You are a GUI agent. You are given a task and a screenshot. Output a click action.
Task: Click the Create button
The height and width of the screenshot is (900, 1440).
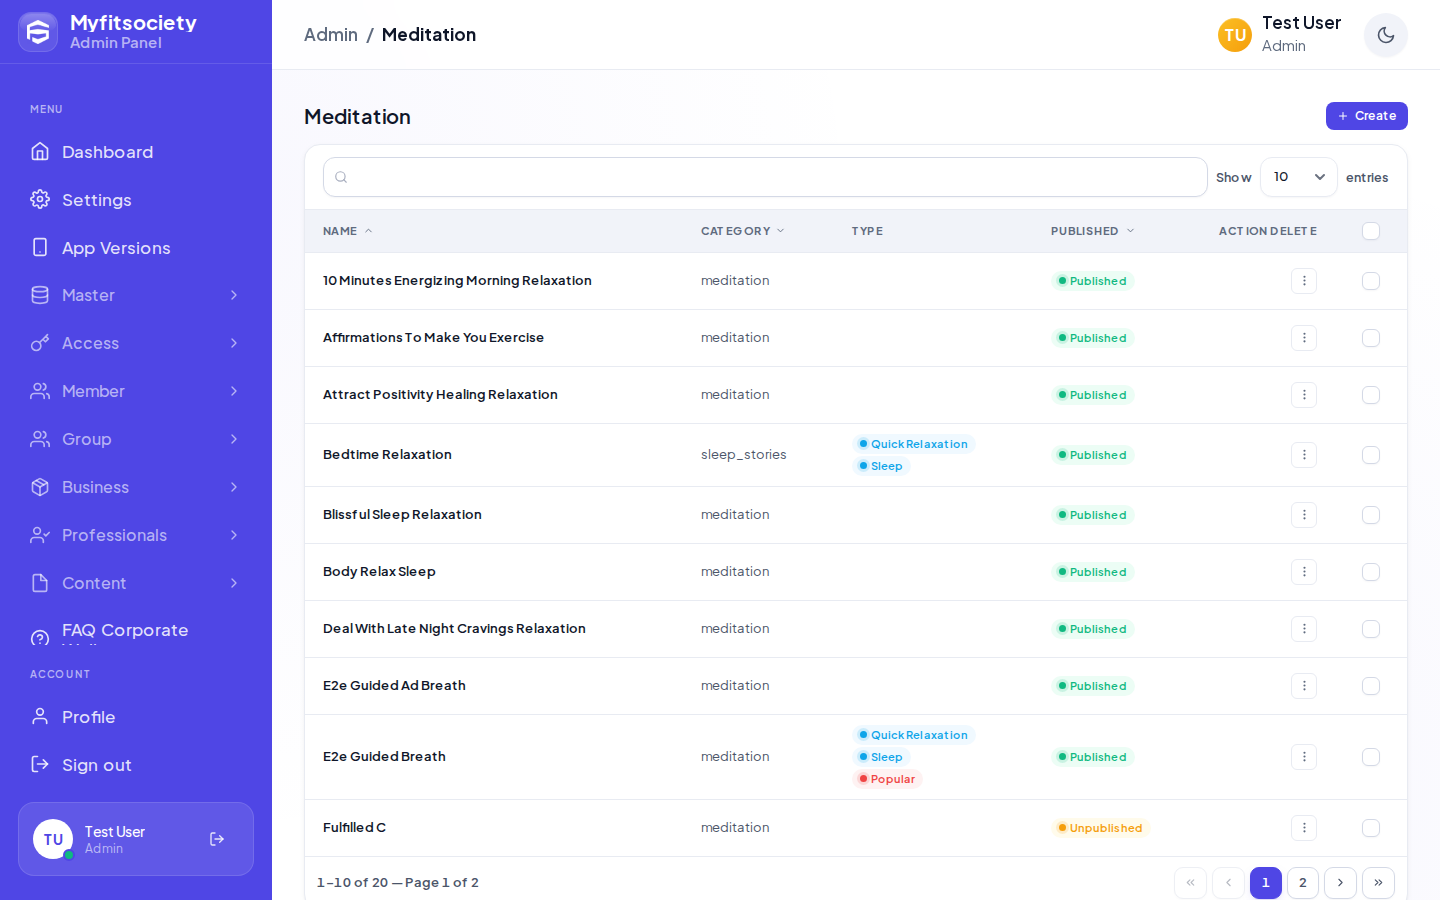point(1366,116)
